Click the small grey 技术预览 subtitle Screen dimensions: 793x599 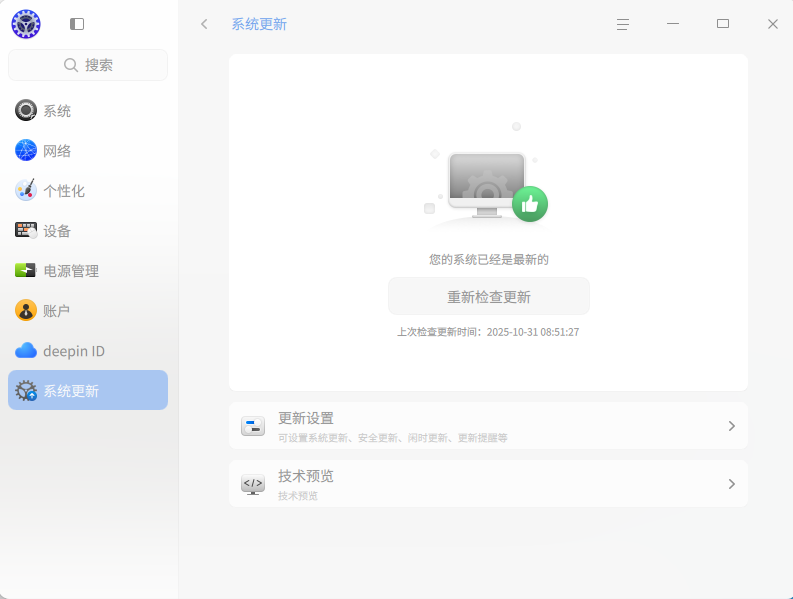coord(298,496)
